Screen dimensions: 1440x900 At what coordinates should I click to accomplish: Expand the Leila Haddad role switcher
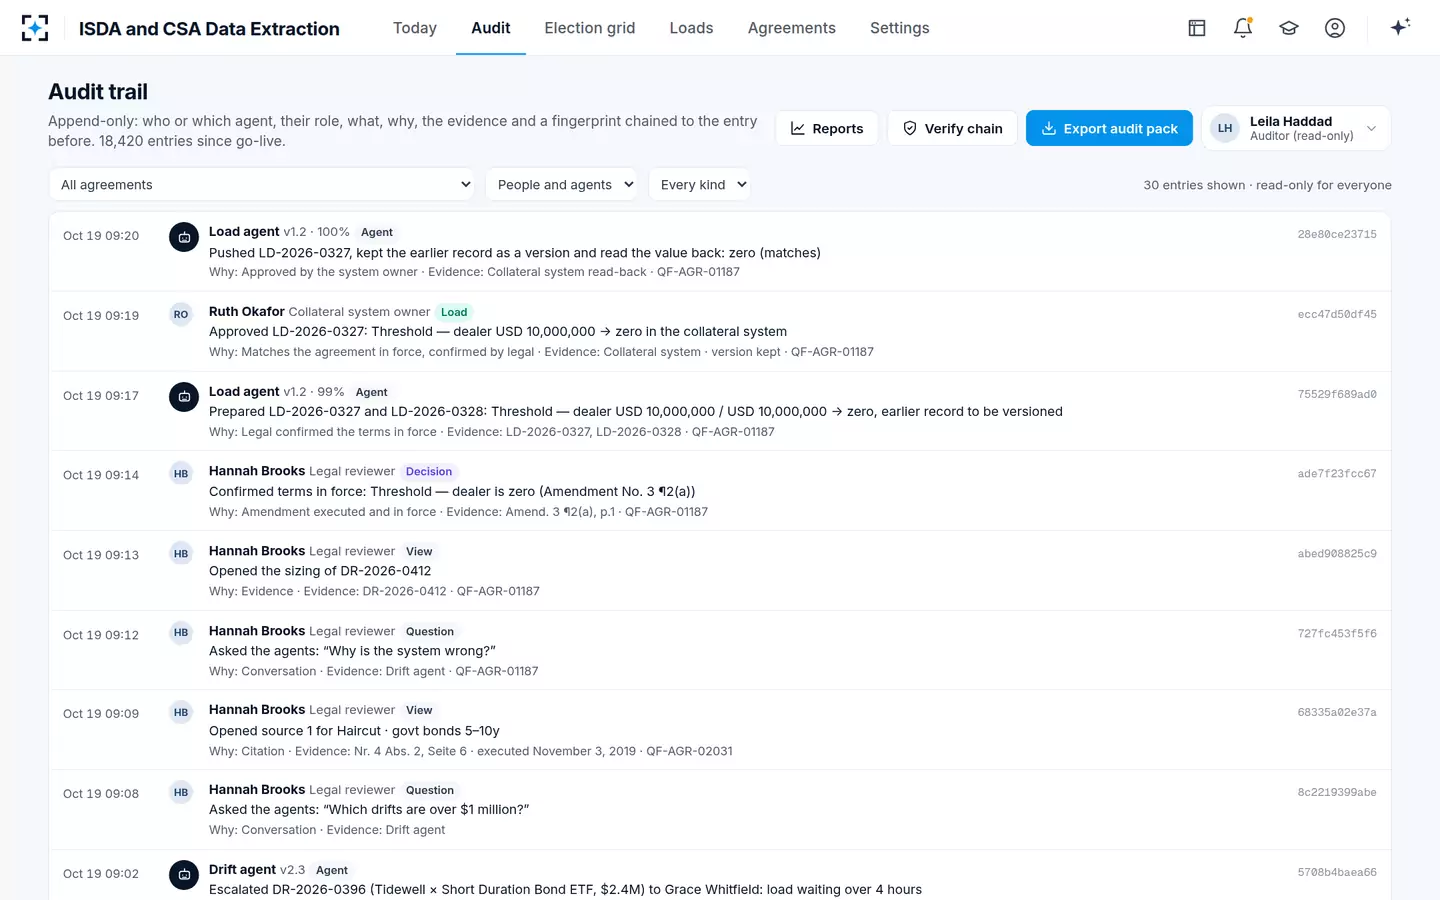1296,128
